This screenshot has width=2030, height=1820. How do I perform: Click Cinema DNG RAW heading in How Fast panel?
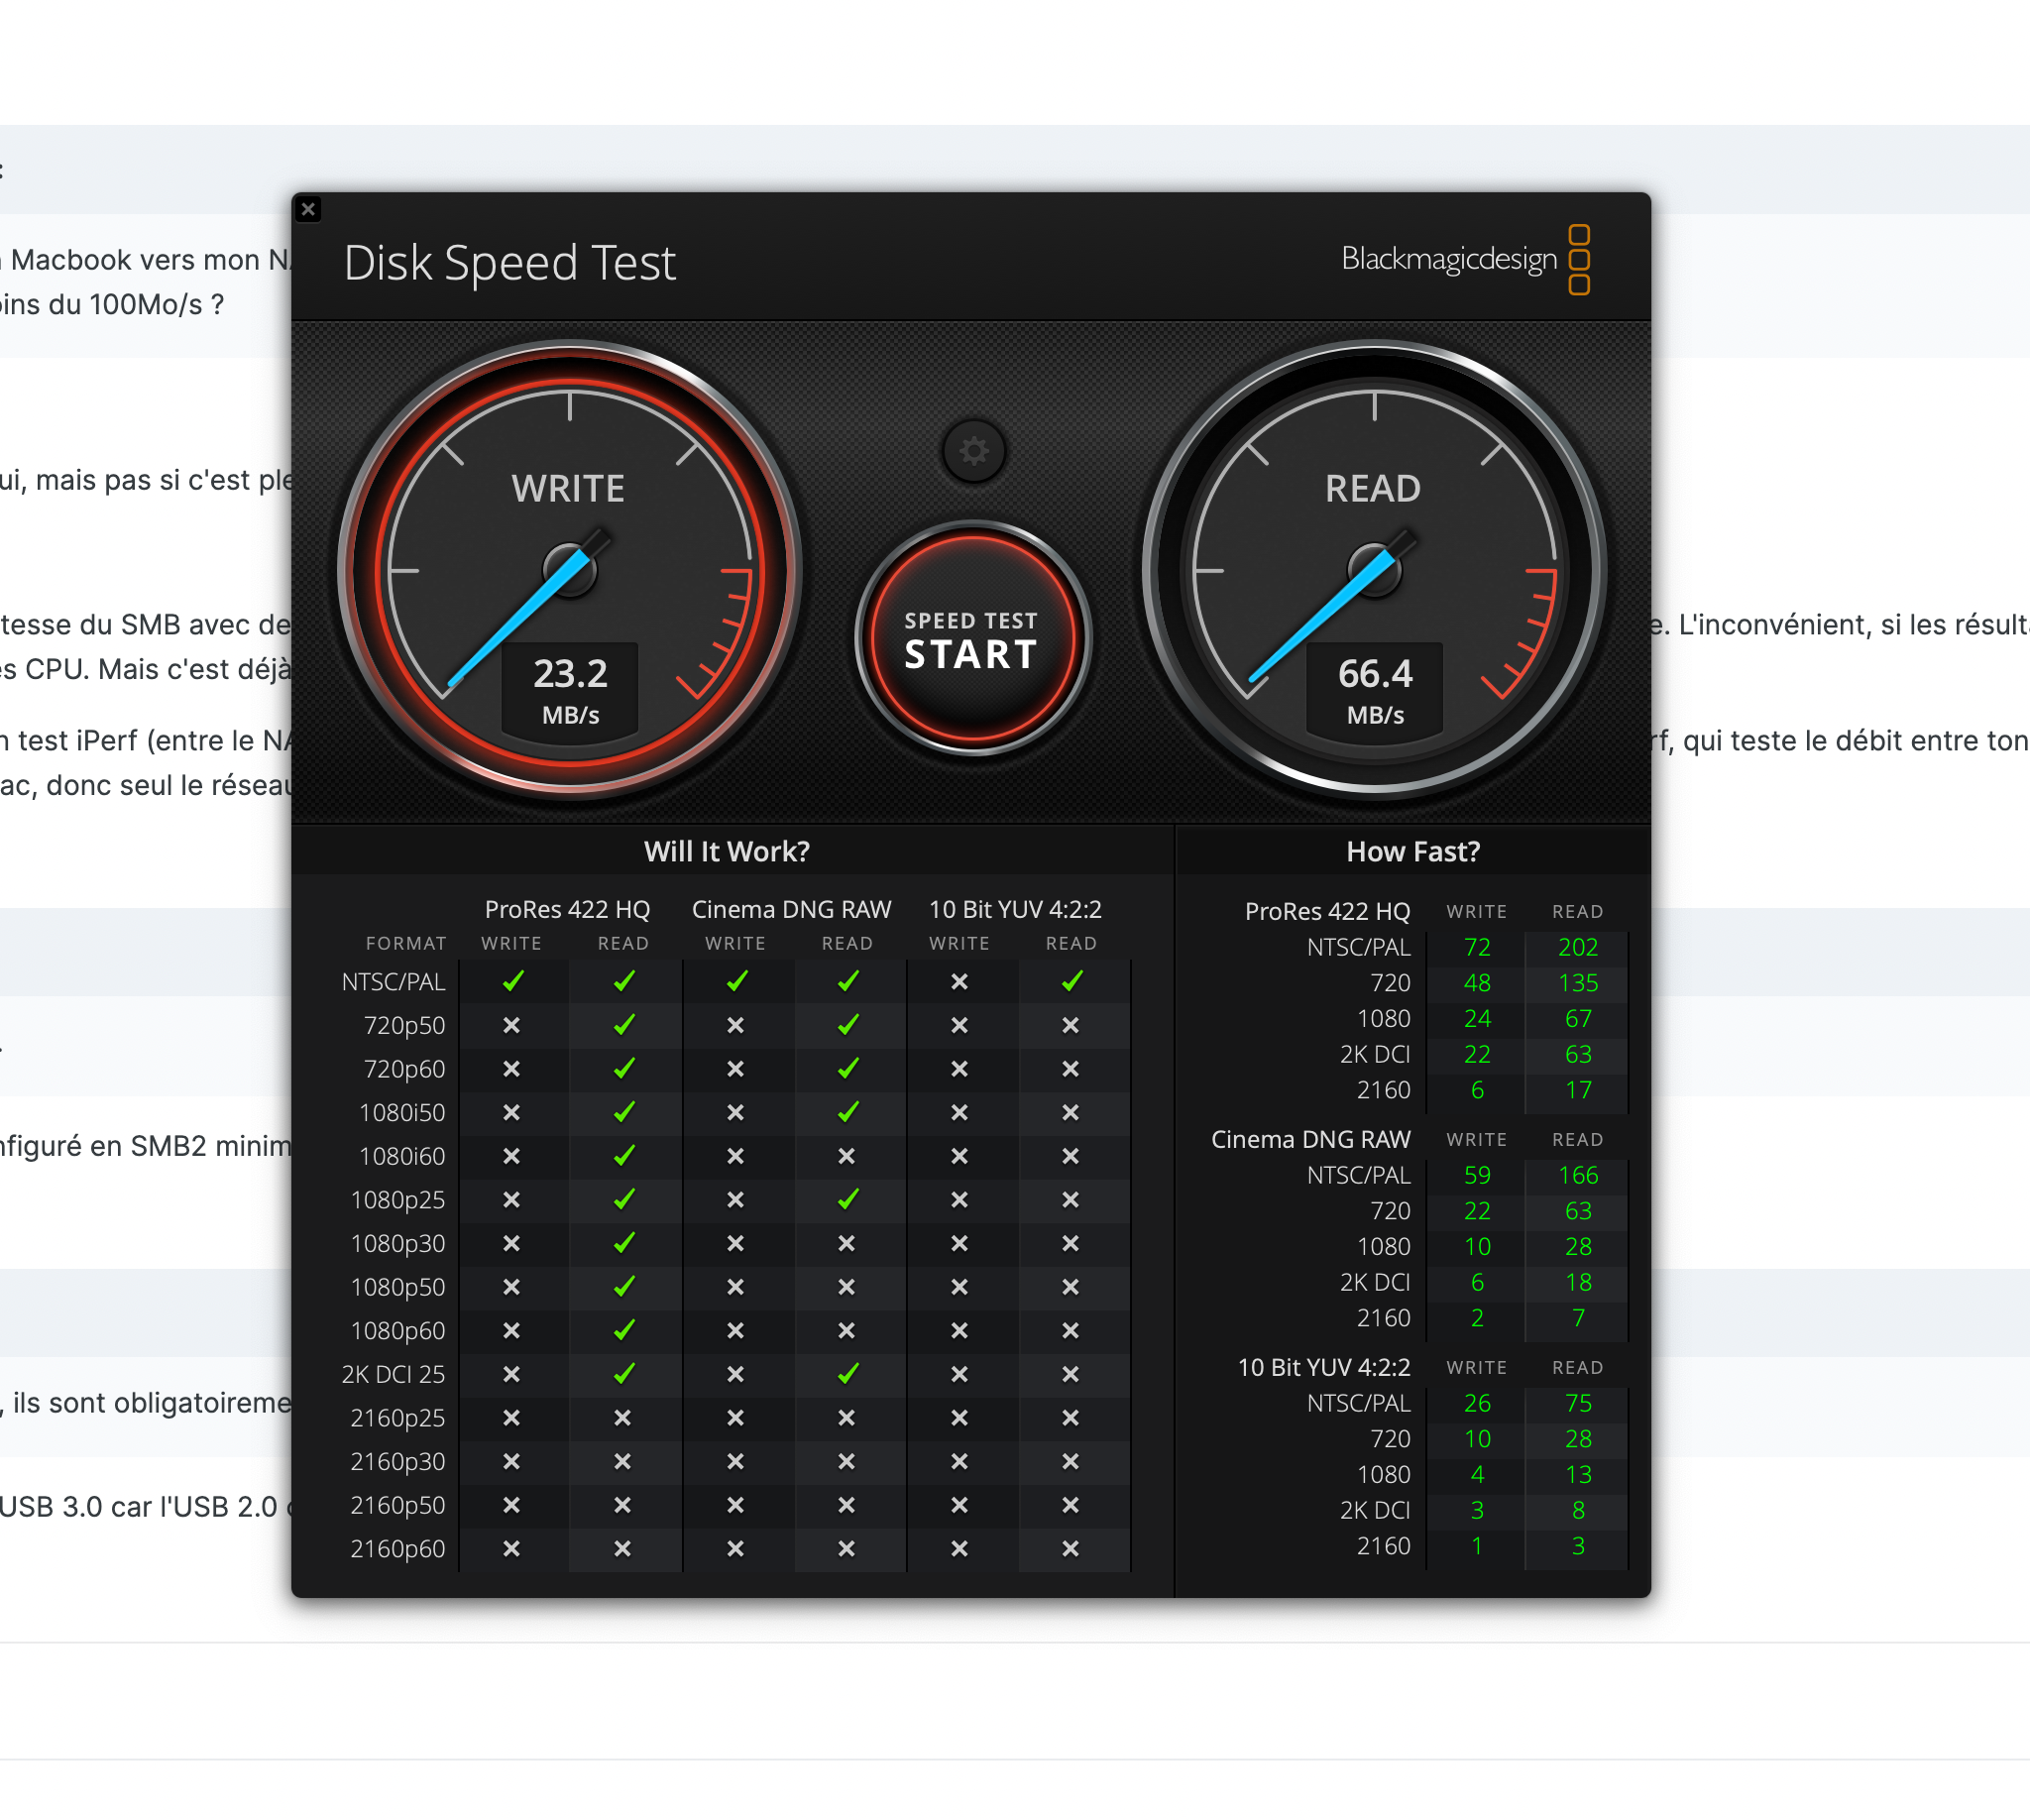[1310, 1139]
